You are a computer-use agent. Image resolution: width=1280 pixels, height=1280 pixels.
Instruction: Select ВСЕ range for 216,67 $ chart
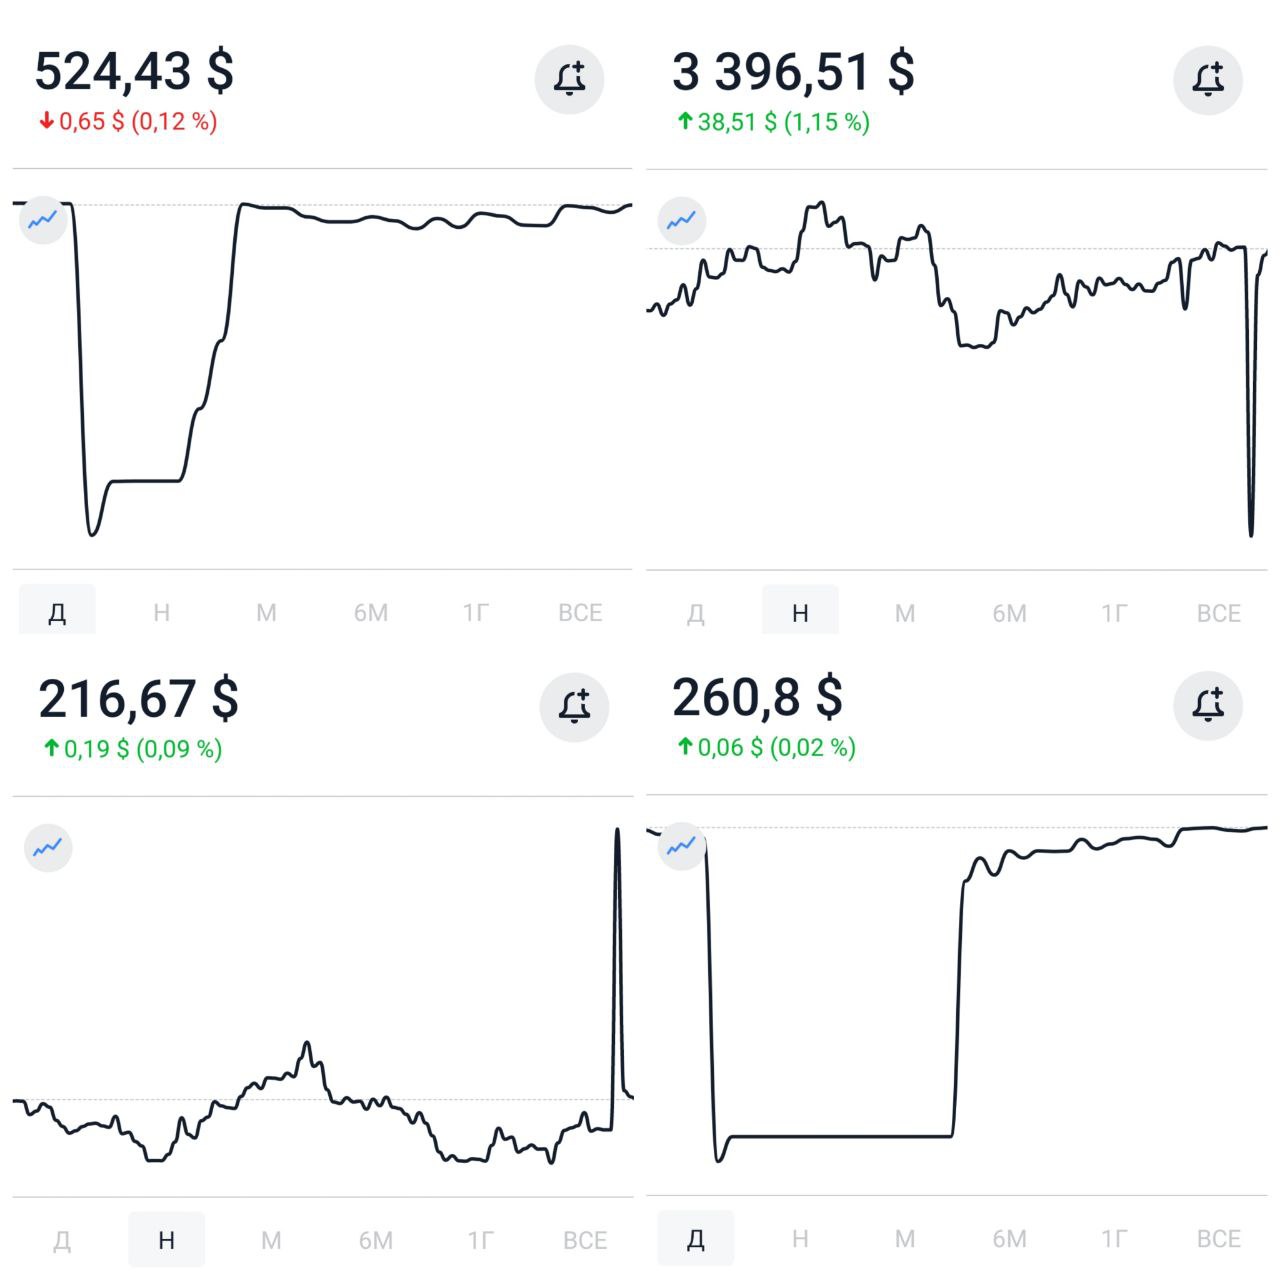(x=585, y=1240)
